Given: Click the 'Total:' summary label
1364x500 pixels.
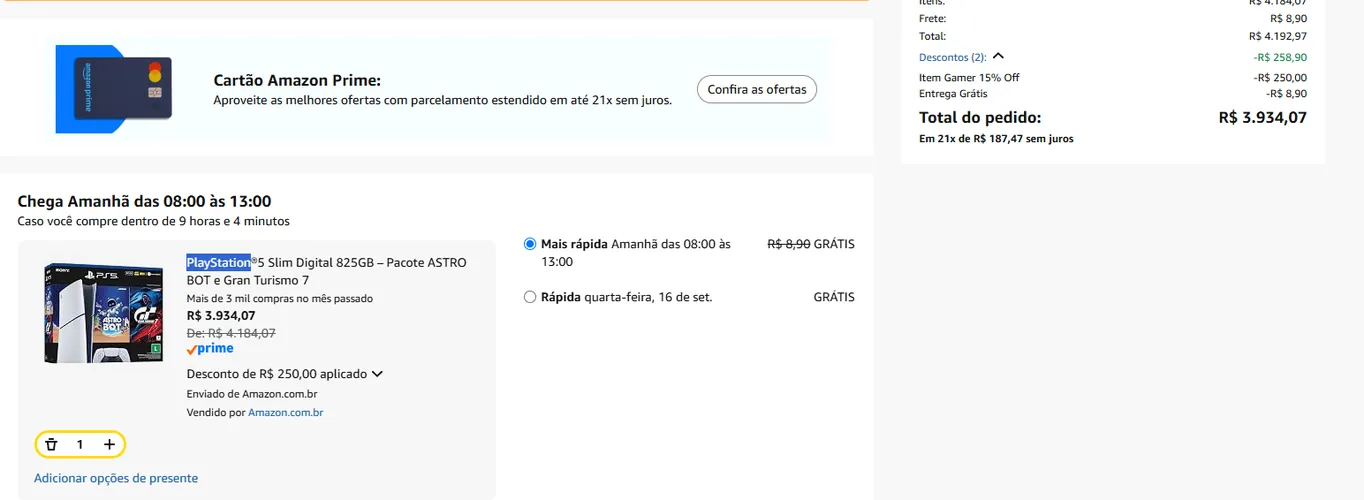Looking at the screenshot, I should click(x=932, y=36).
